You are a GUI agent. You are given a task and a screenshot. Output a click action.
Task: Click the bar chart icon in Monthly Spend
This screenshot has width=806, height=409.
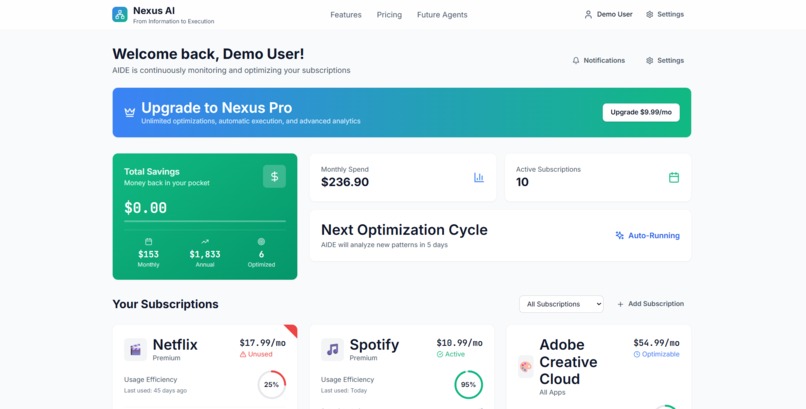[x=479, y=177]
